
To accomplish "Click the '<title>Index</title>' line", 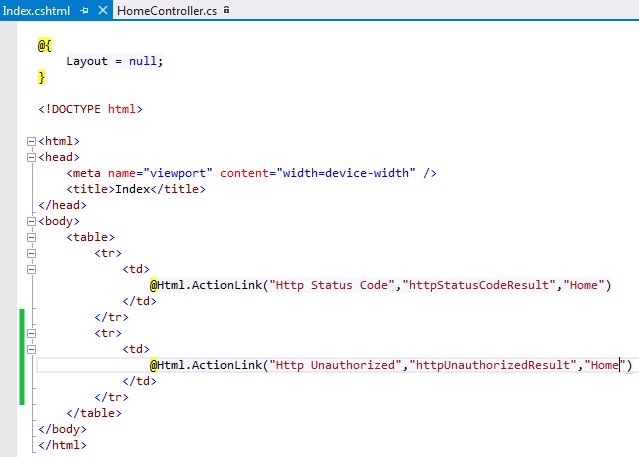I will [x=136, y=189].
